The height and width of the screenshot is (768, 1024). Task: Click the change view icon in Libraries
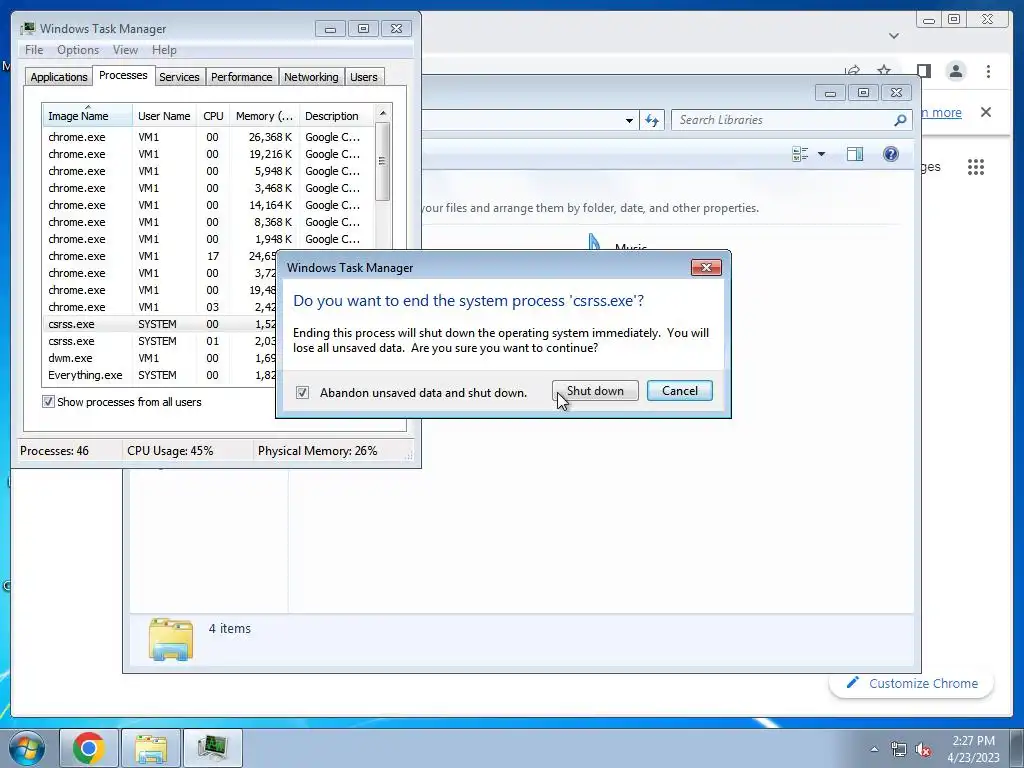click(x=800, y=154)
